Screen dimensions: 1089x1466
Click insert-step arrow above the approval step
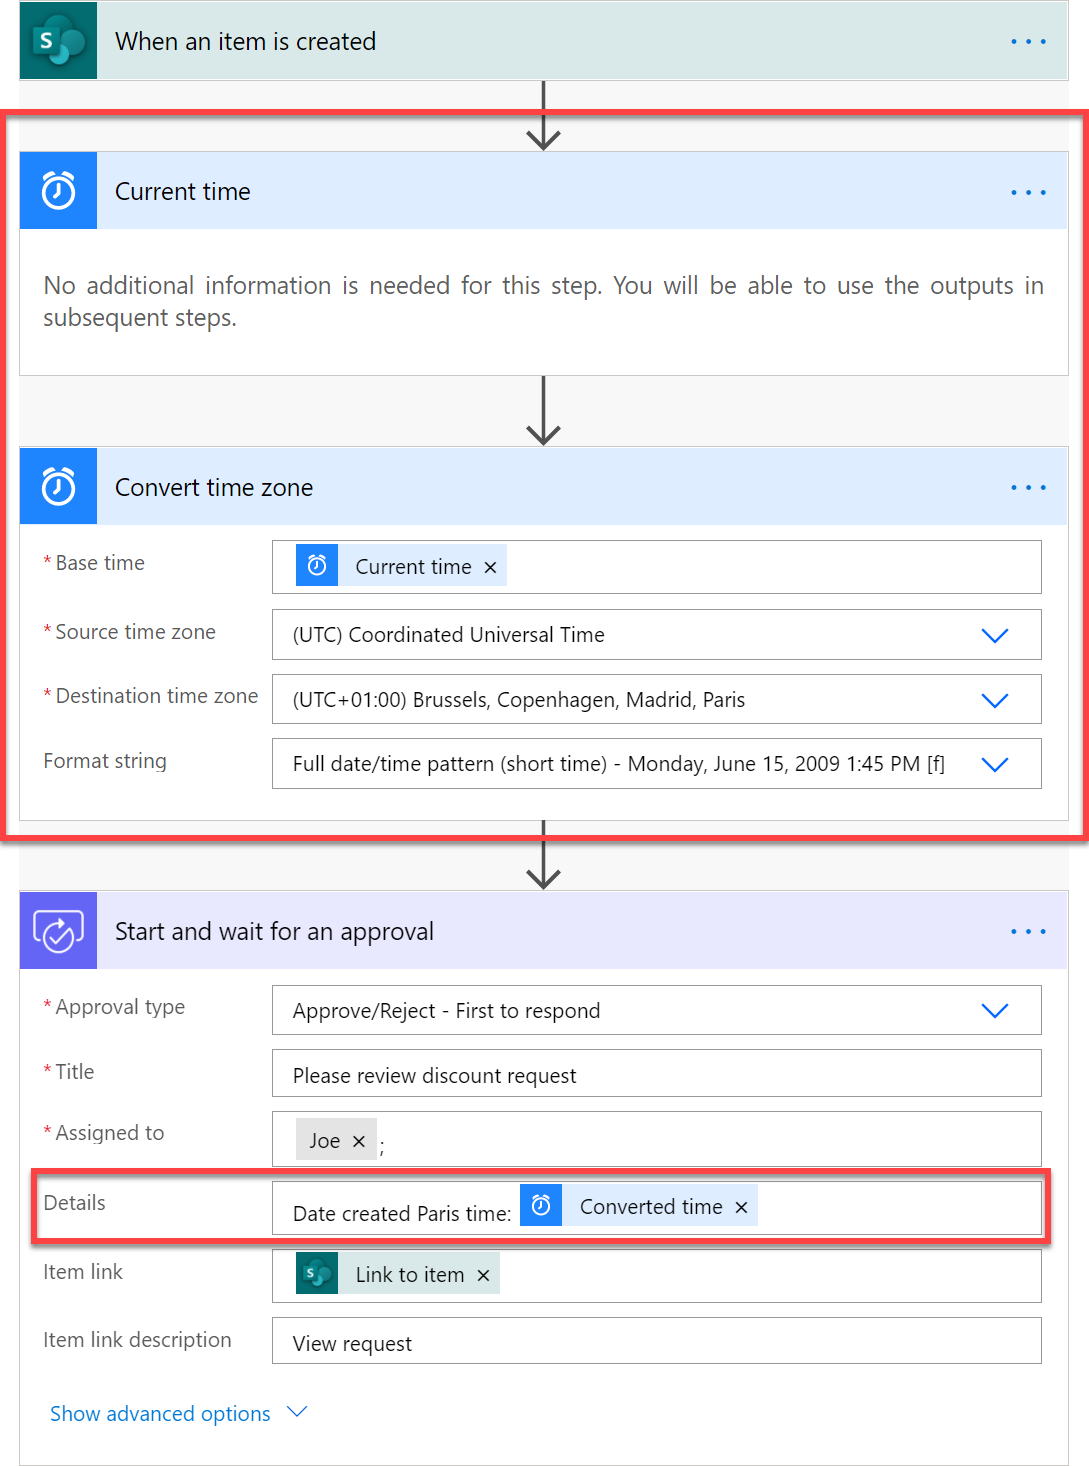tap(543, 855)
